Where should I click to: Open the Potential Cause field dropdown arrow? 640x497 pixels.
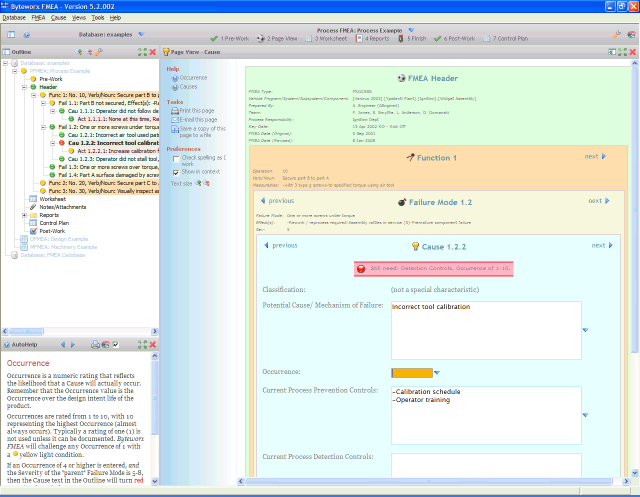coord(585,330)
